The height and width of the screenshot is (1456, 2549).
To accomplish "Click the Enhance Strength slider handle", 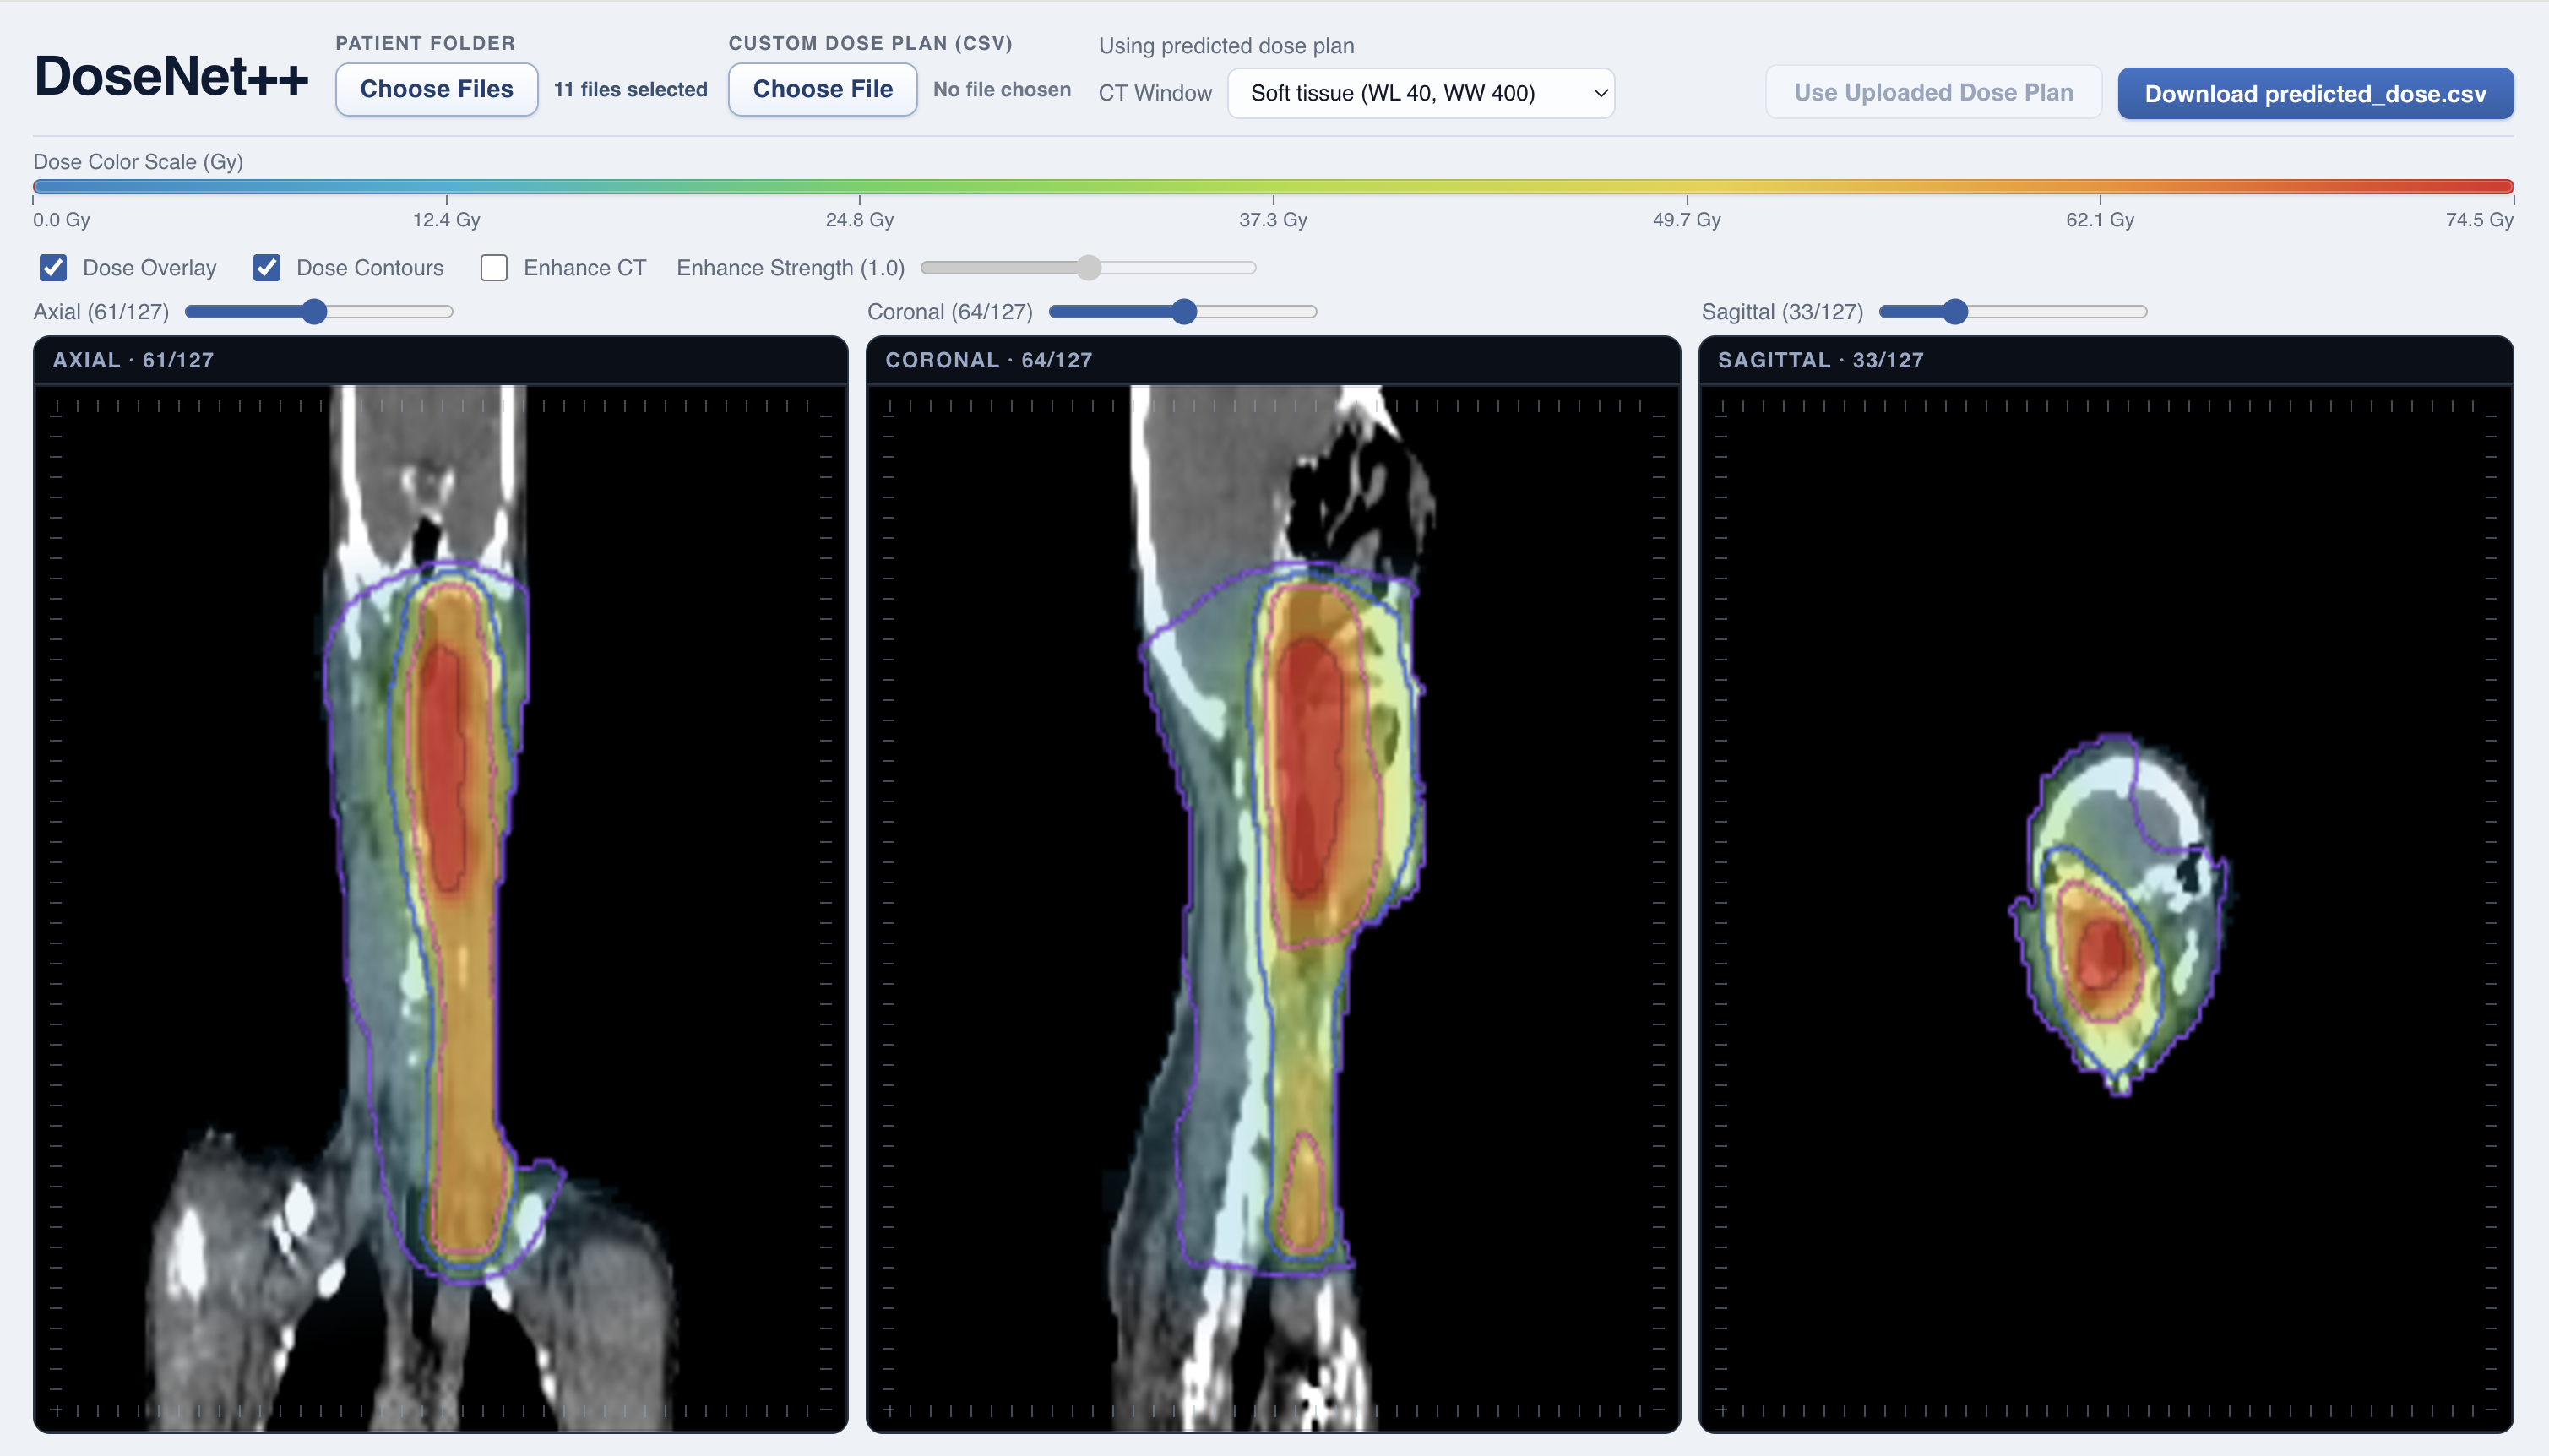I will point(1088,268).
